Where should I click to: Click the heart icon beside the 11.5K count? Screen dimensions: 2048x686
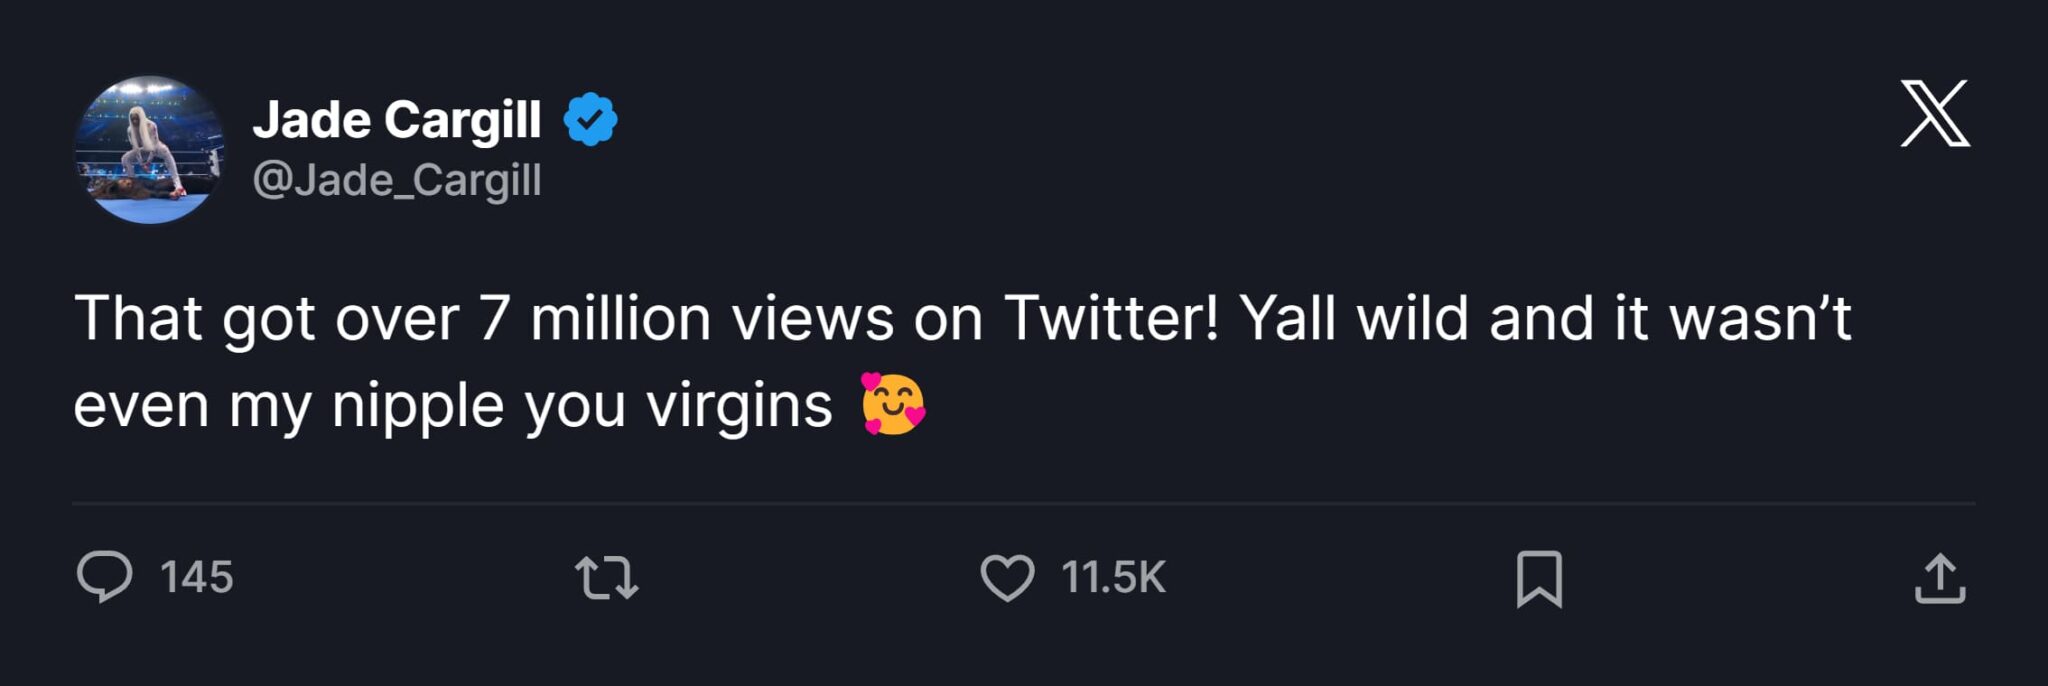(1009, 576)
